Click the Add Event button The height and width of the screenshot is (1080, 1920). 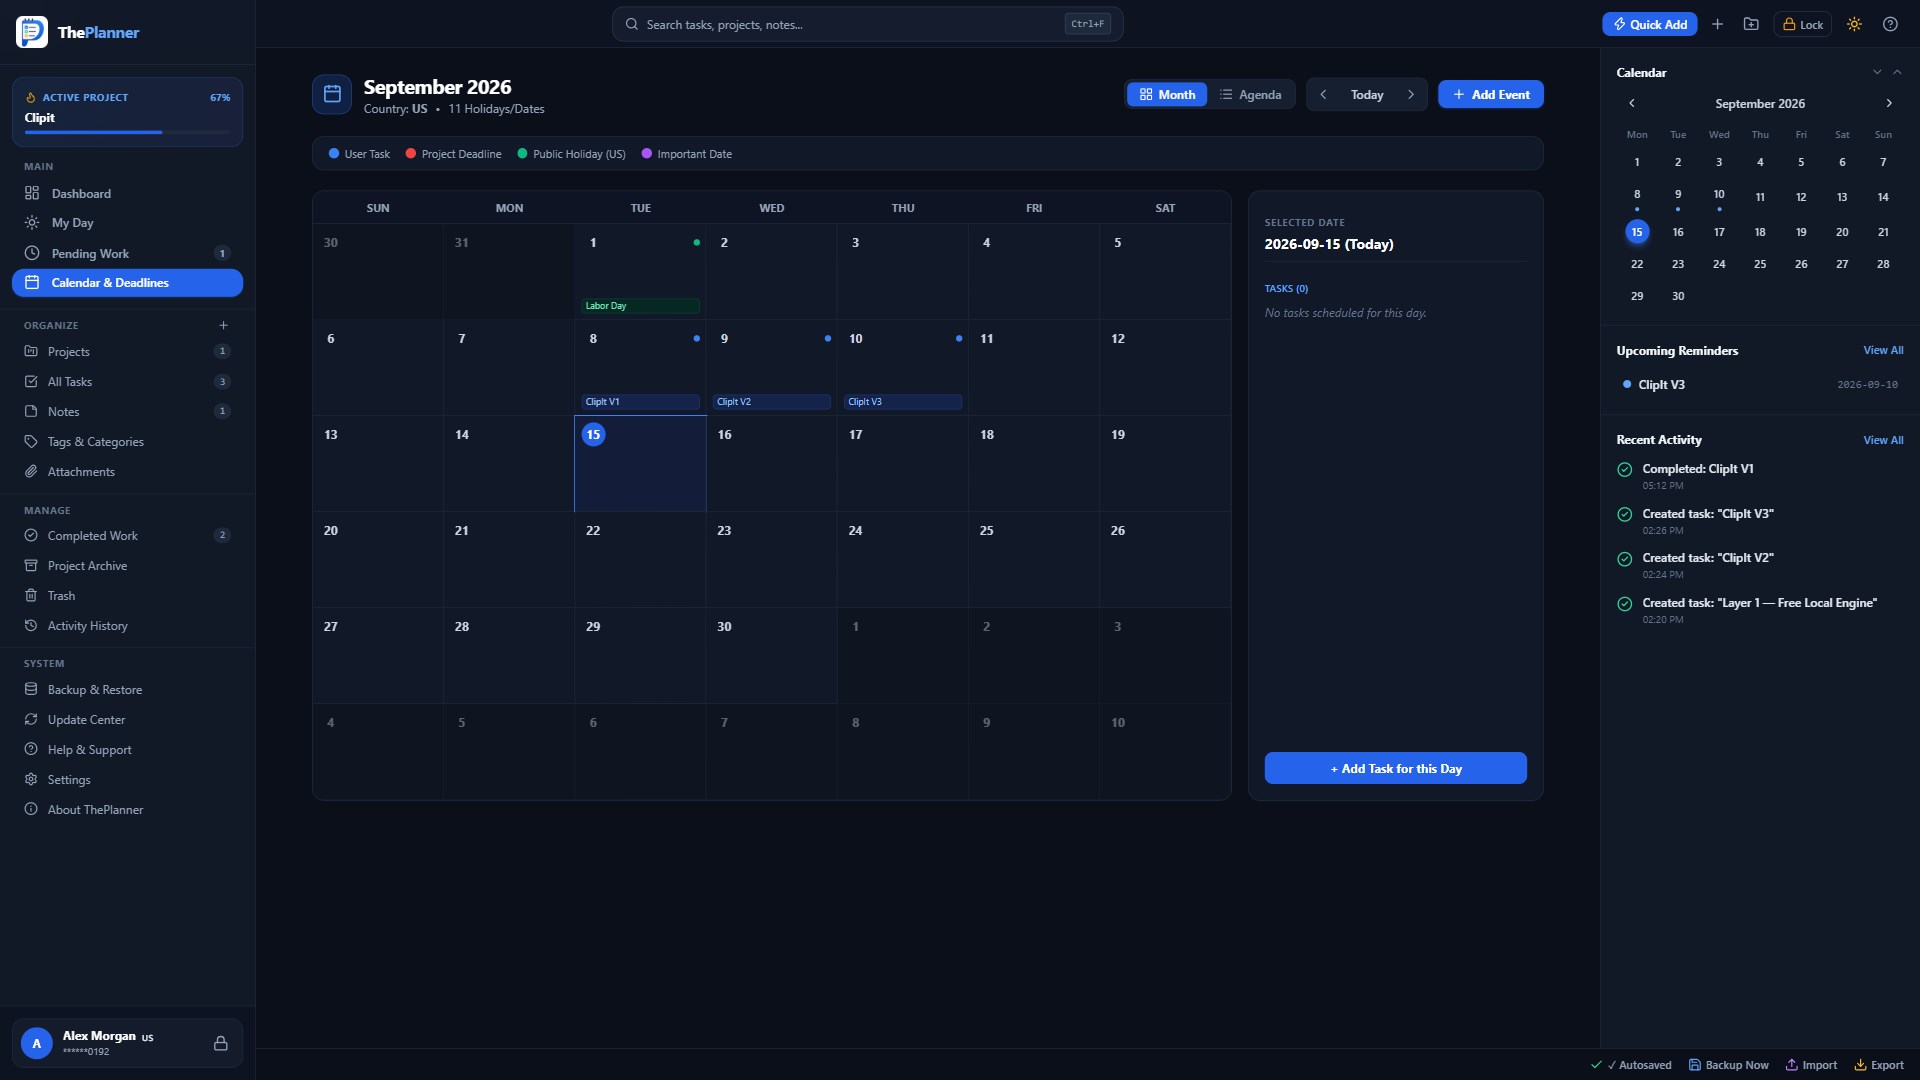tap(1490, 94)
